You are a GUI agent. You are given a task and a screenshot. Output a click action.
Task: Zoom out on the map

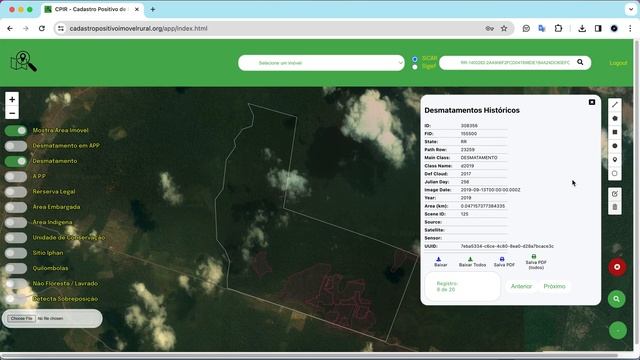coord(12,113)
